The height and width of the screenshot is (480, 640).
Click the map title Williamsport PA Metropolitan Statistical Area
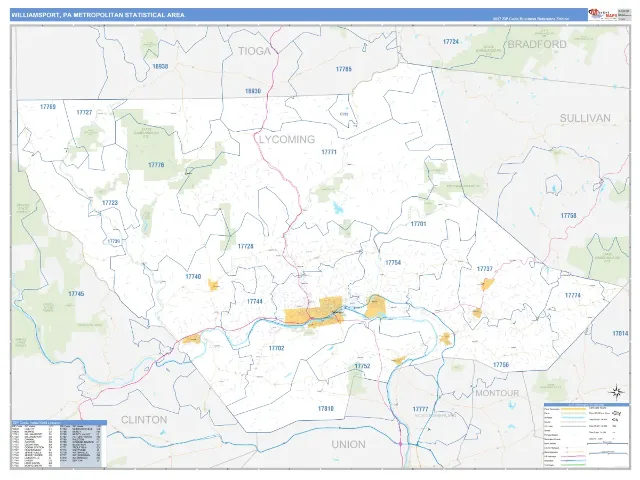pos(98,15)
